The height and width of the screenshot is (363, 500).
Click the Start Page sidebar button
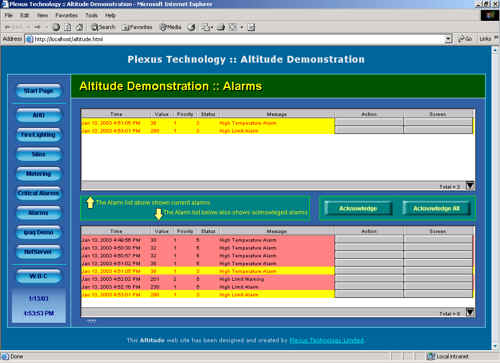pyautogui.click(x=39, y=91)
